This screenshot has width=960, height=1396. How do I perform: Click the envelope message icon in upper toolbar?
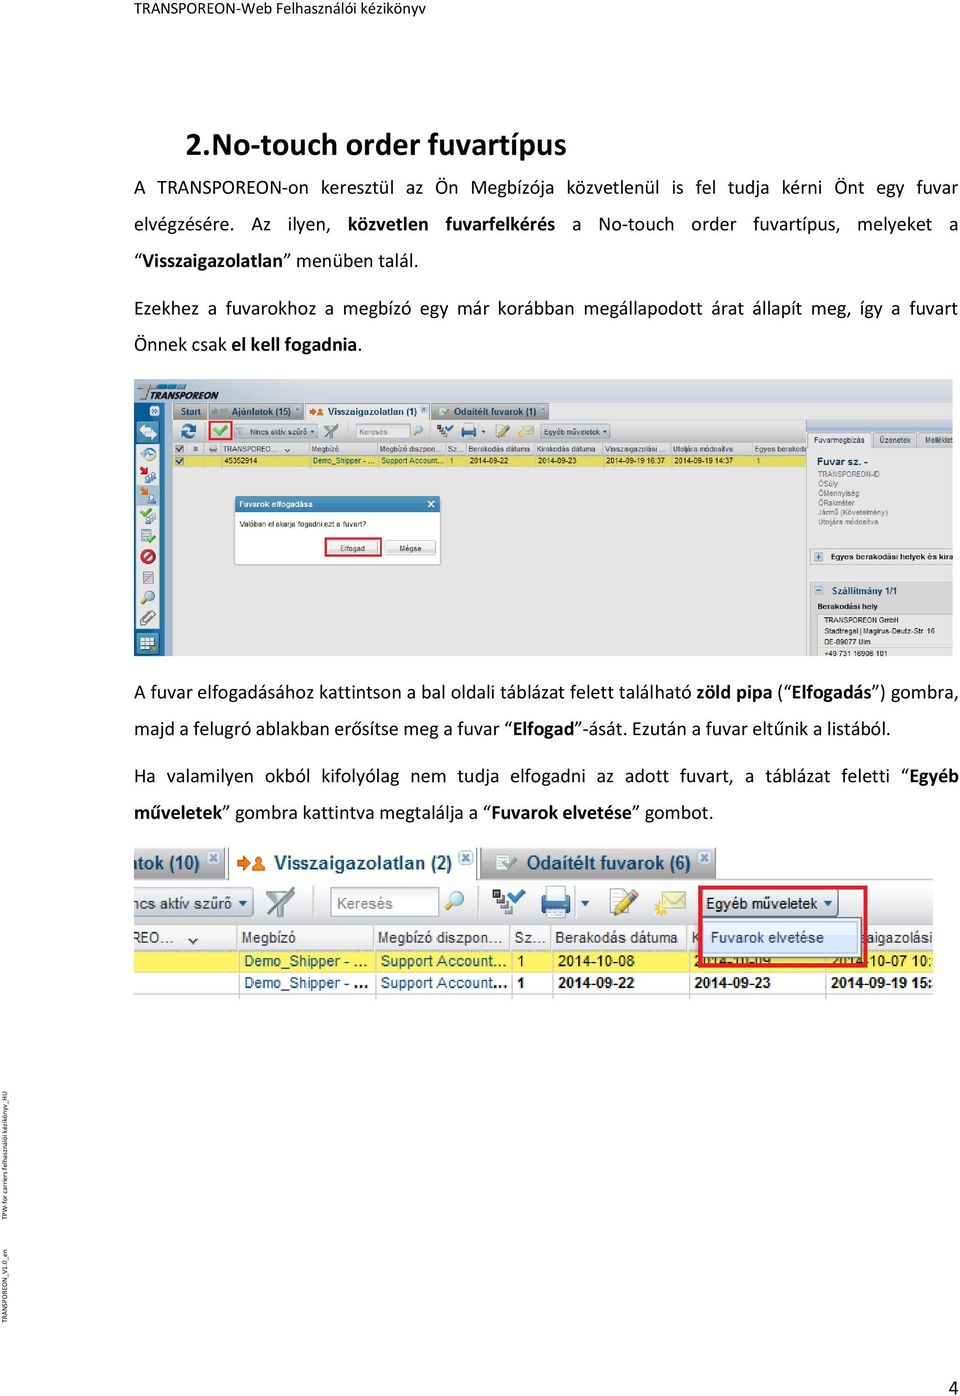[526, 432]
